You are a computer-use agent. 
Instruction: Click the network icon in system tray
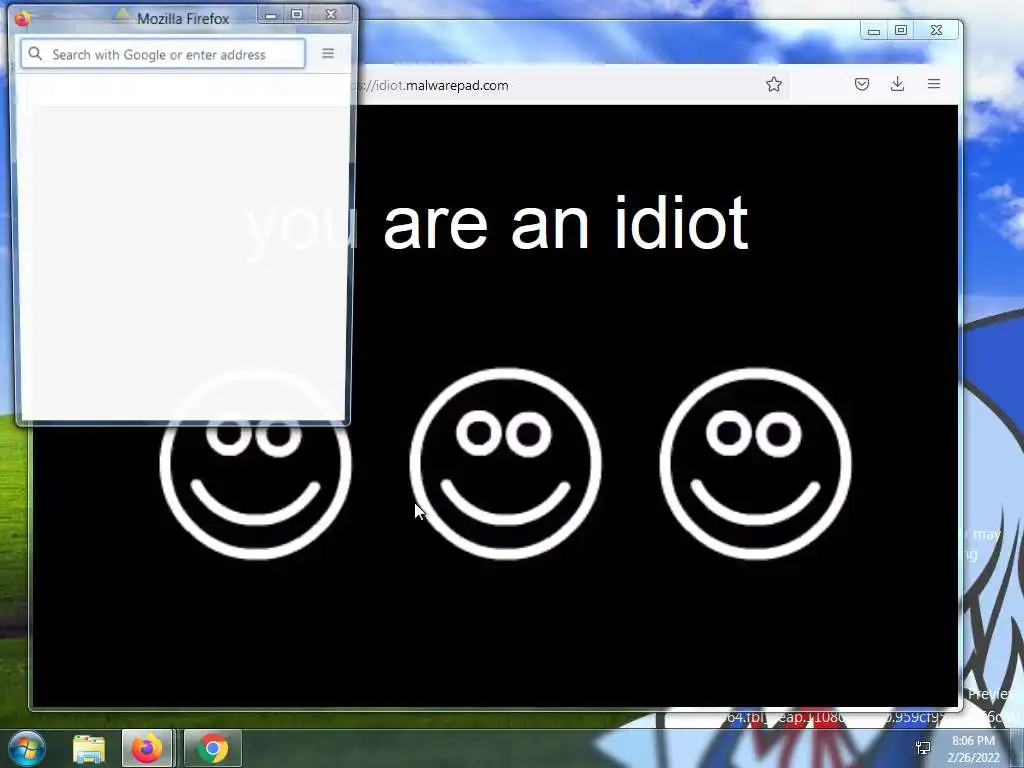[x=923, y=748]
